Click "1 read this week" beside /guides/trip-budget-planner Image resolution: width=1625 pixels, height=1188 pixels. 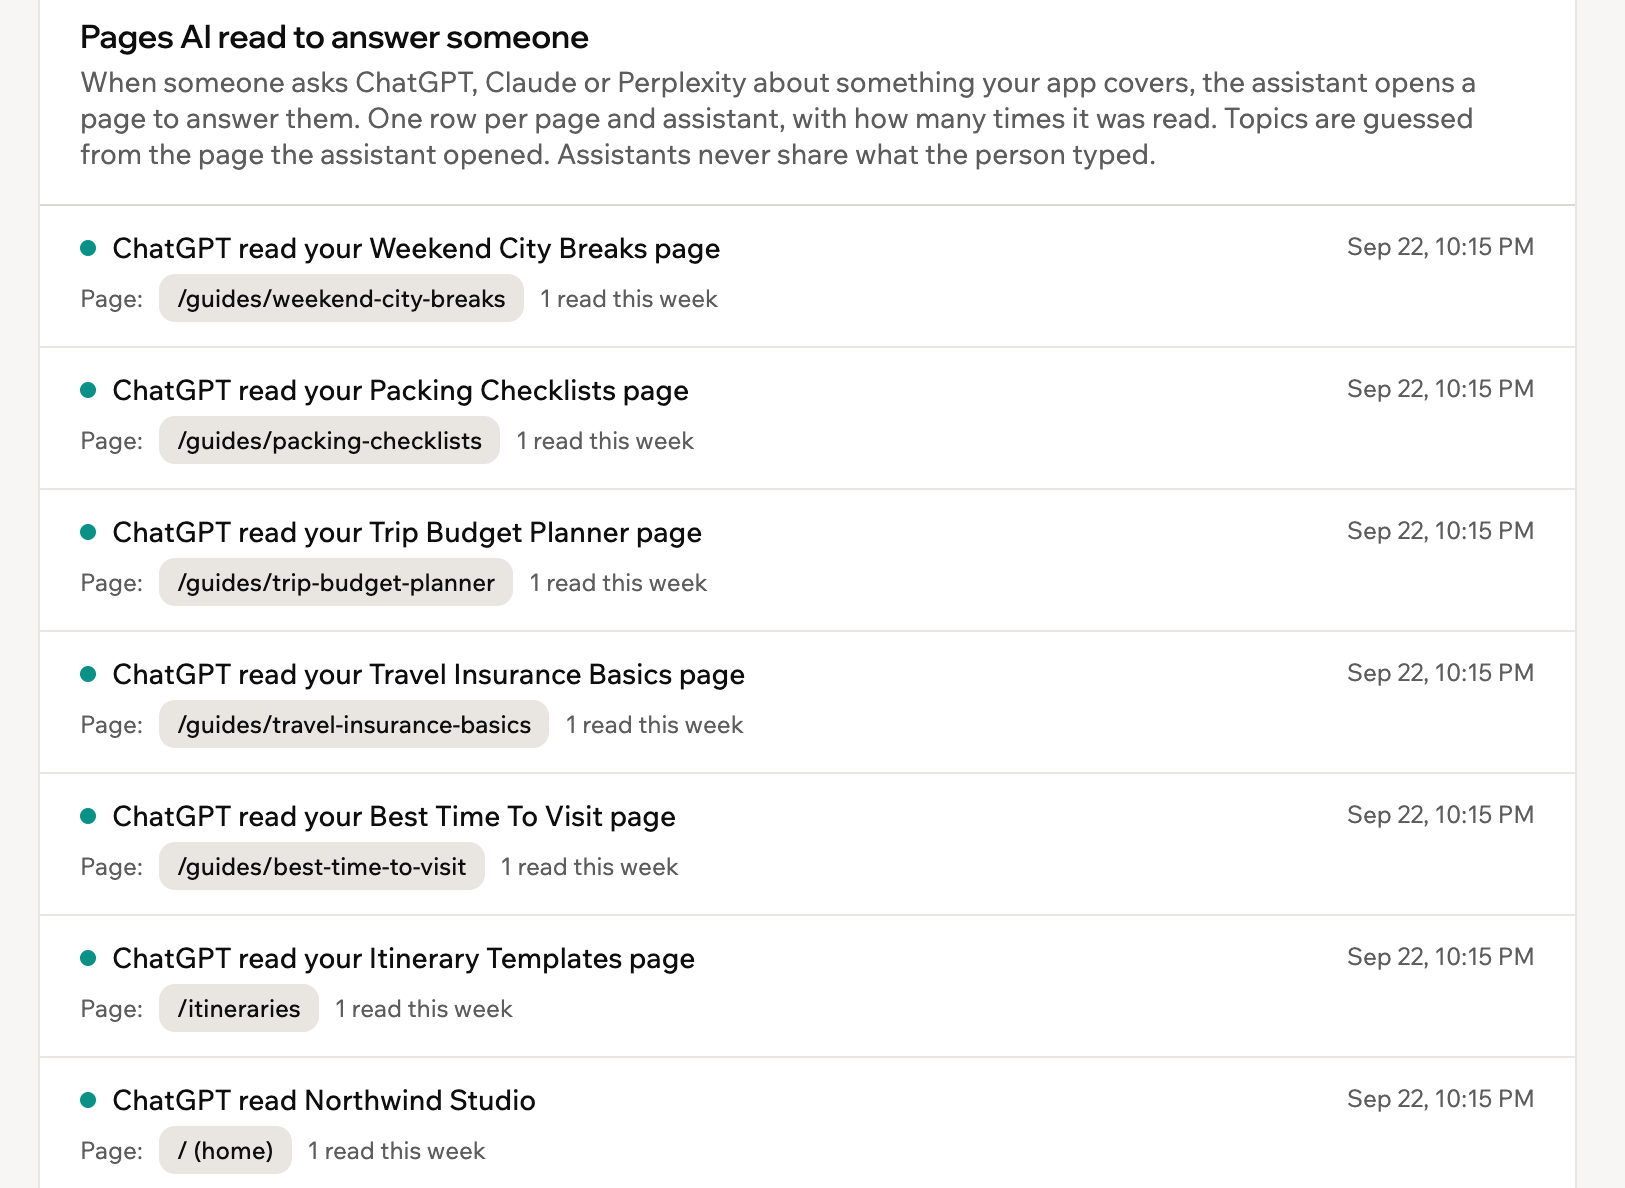point(618,583)
